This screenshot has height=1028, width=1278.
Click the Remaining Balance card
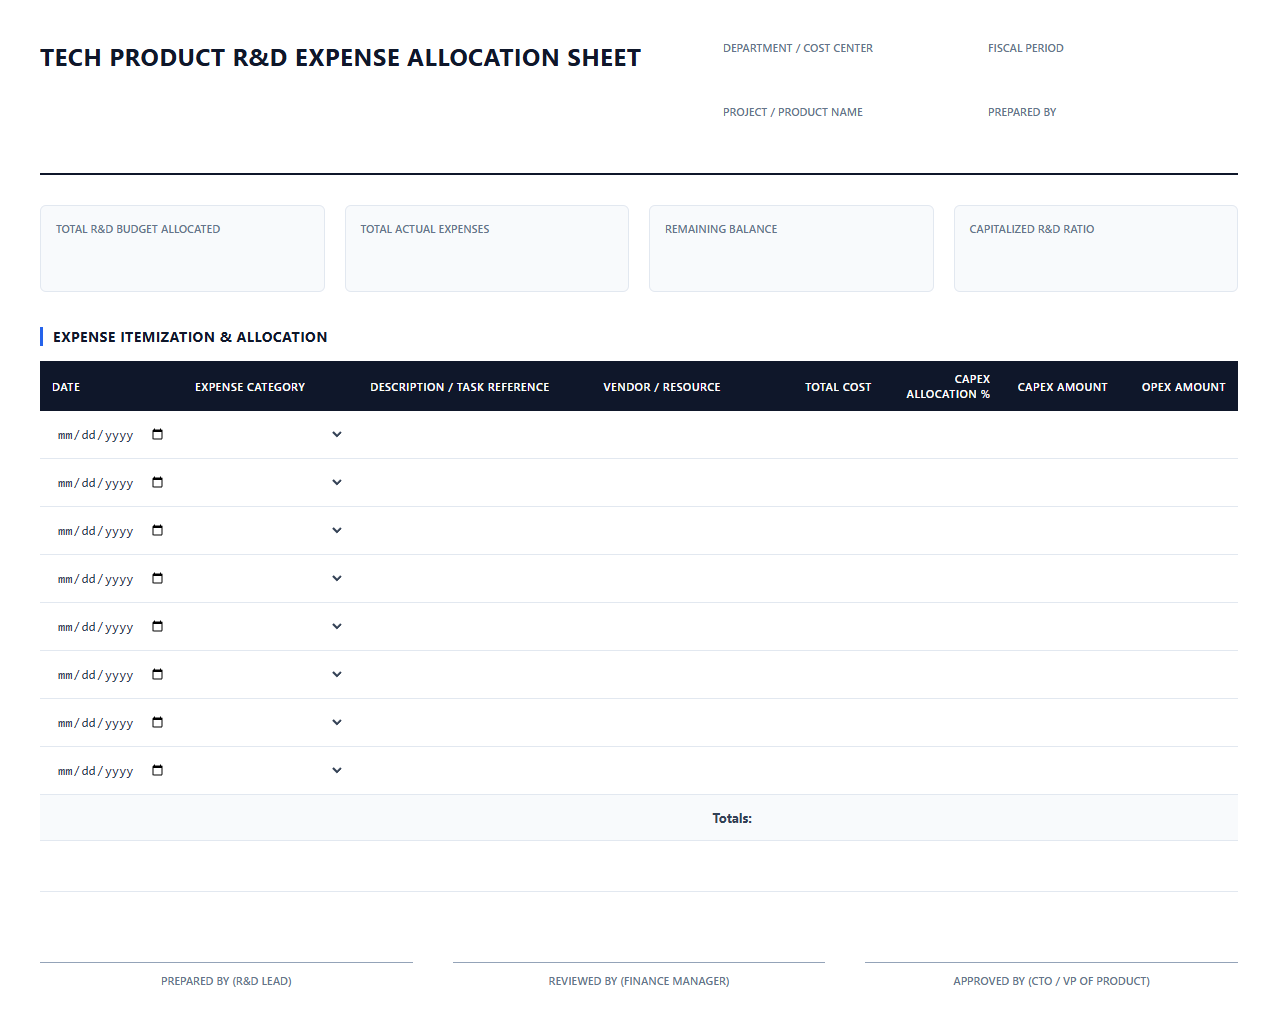tap(791, 249)
